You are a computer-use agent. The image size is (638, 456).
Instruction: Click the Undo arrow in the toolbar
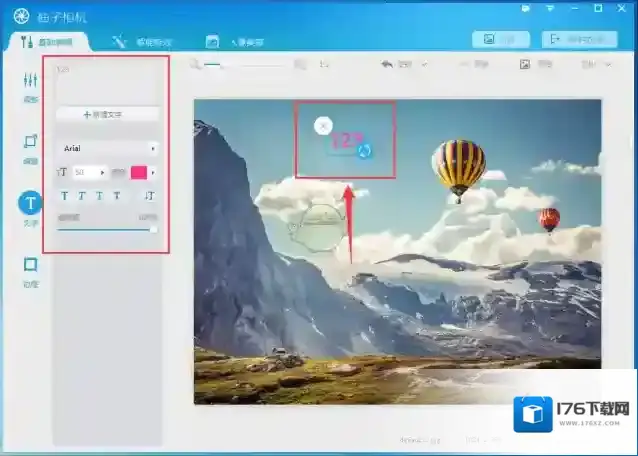[388, 64]
